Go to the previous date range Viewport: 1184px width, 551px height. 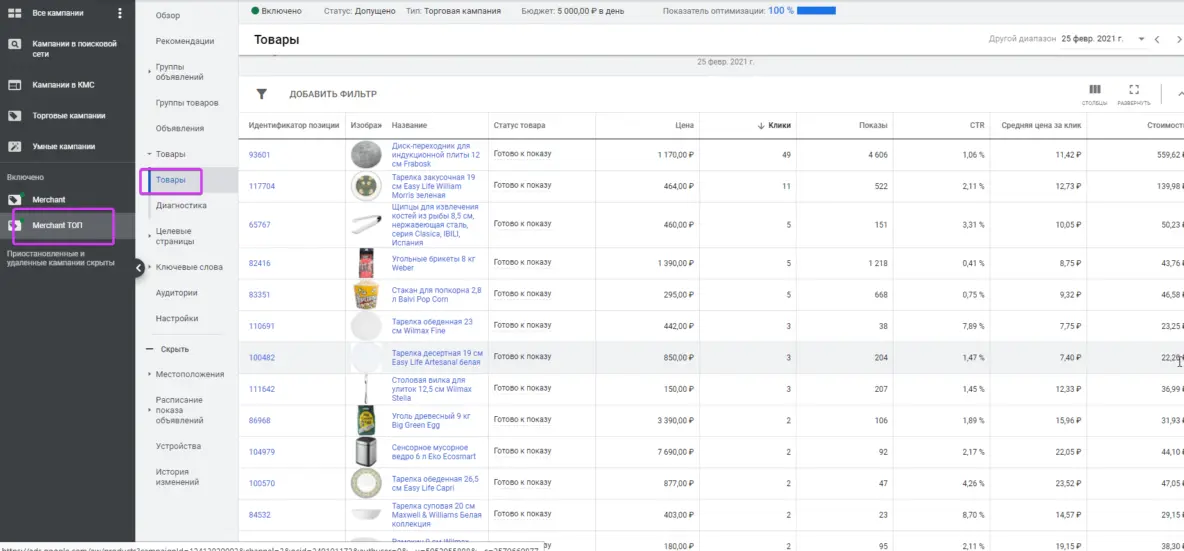tap(1157, 39)
